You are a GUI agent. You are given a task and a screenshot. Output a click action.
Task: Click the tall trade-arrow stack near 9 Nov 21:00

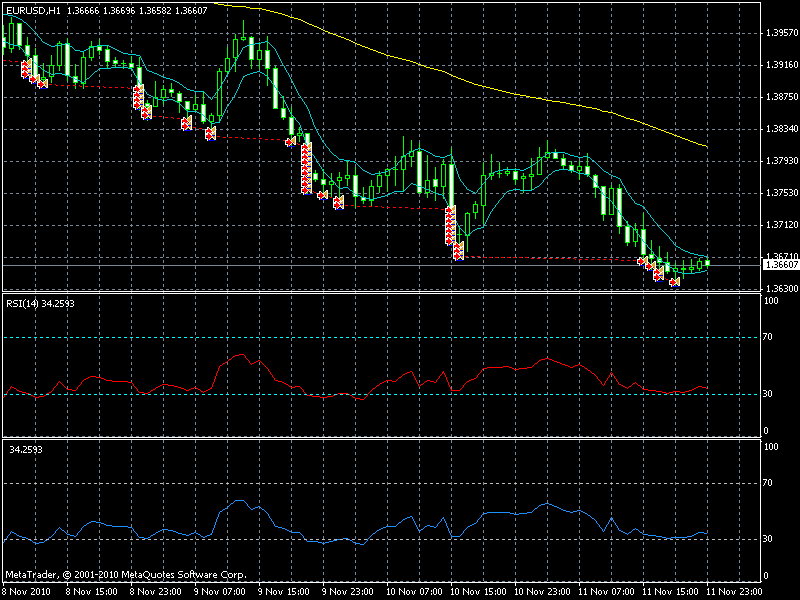[306, 169]
